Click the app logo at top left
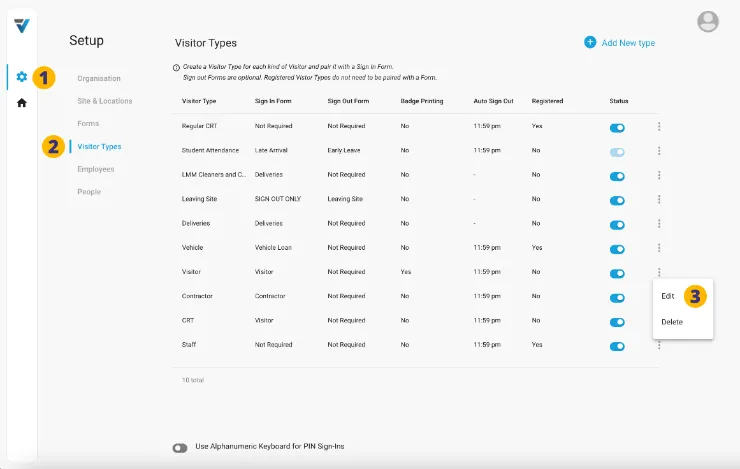The image size is (740, 469). (21, 25)
